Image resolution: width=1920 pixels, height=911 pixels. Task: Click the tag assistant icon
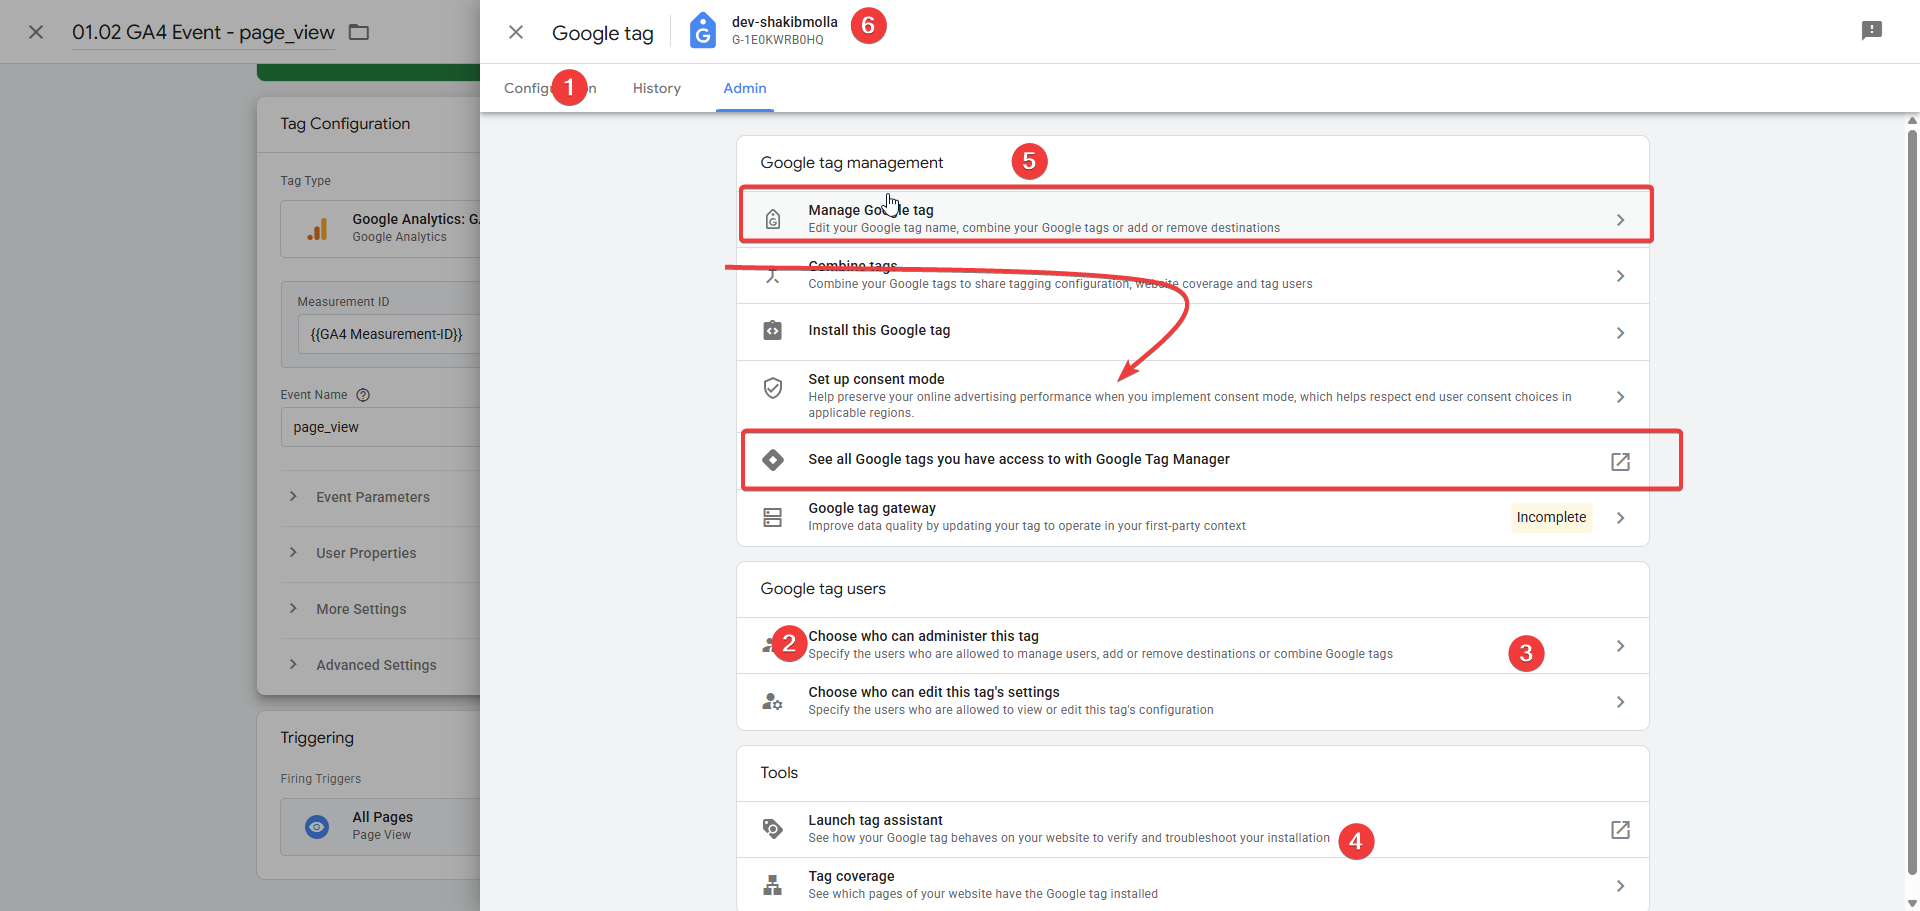pyautogui.click(x=772, y=828)
